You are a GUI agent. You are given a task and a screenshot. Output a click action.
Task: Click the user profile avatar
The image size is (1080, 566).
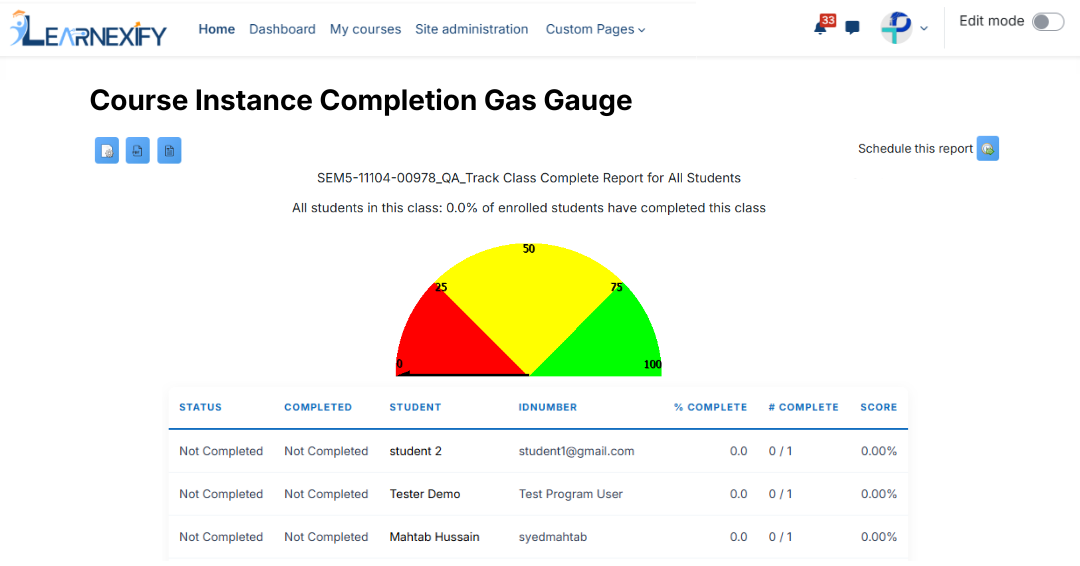coord(896,28)
